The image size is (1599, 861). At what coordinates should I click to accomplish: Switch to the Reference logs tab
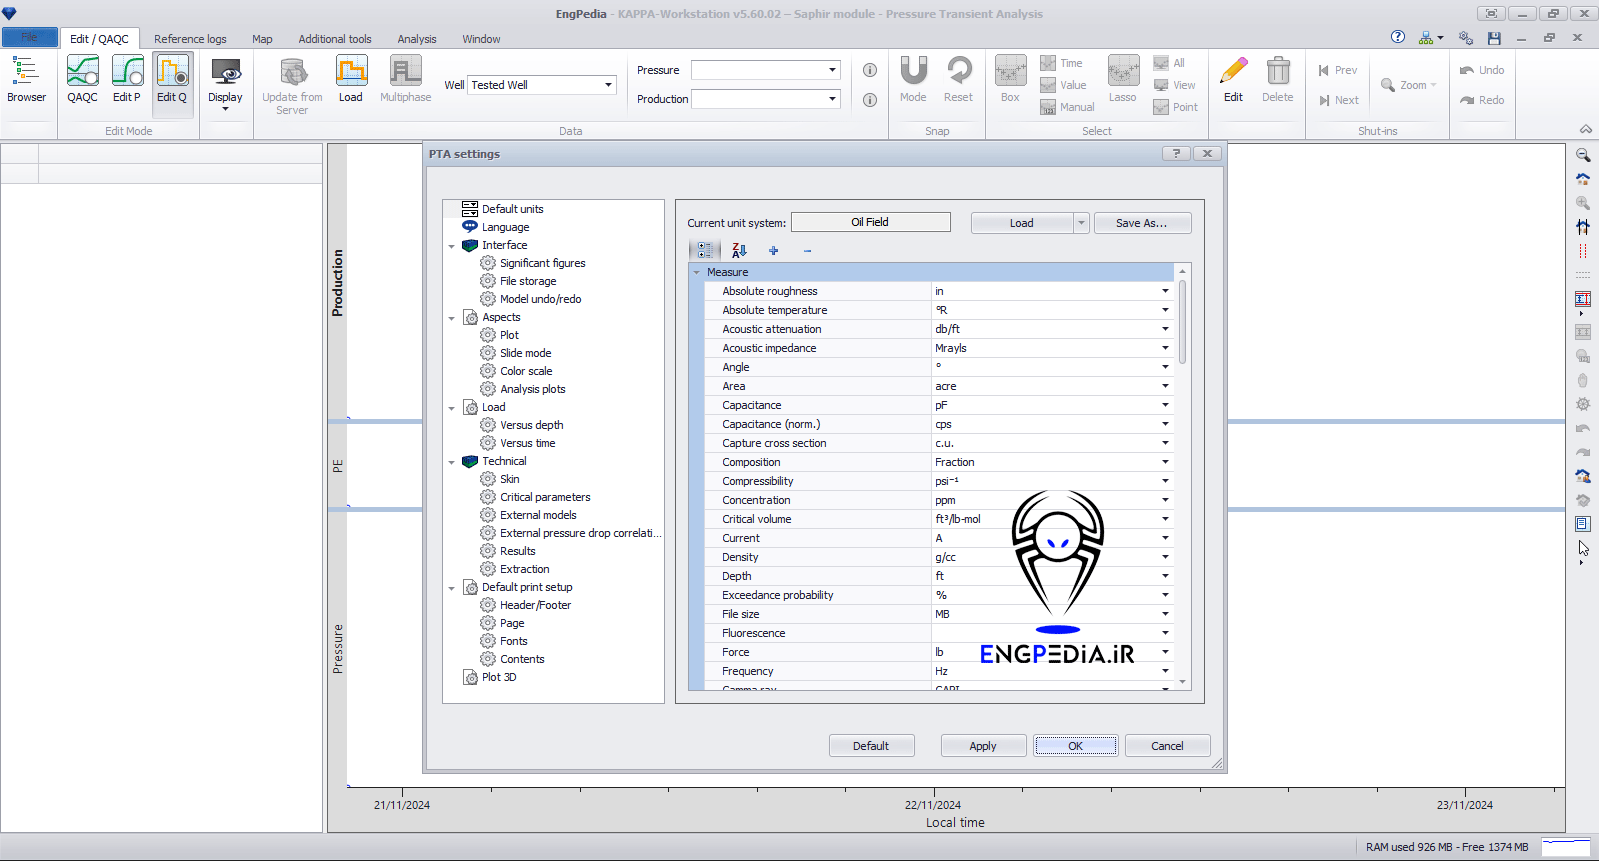(x=190, y=39)
